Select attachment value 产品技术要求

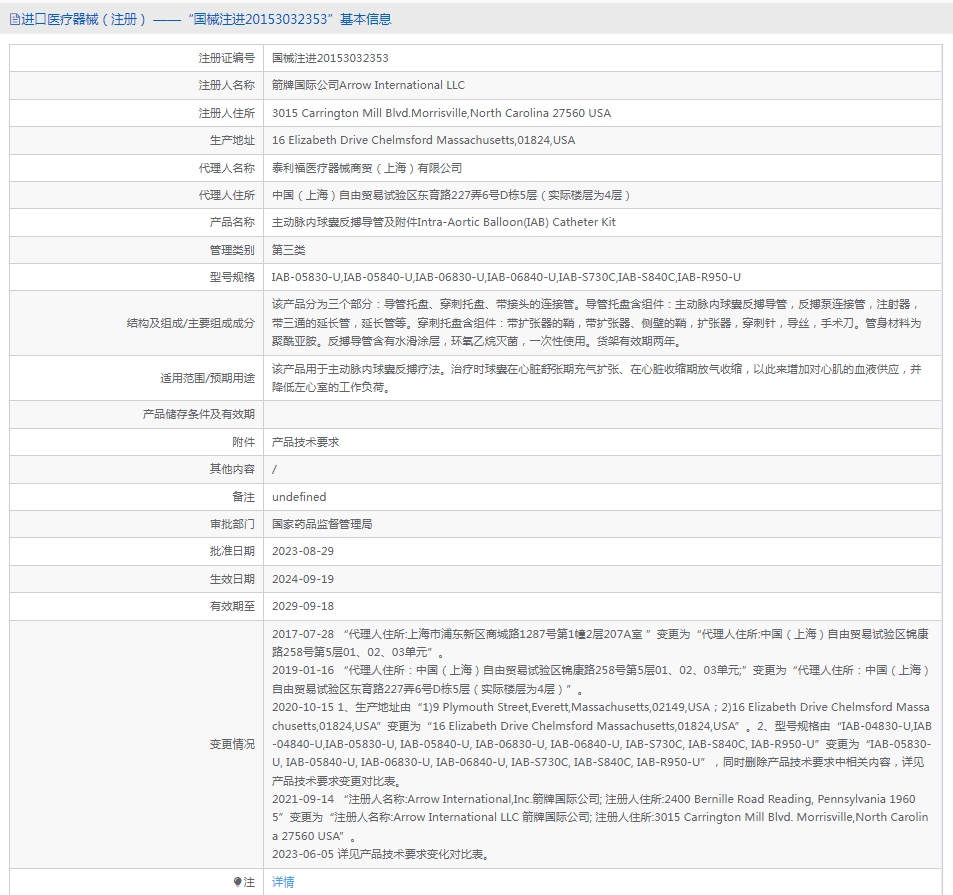[305, 442]
